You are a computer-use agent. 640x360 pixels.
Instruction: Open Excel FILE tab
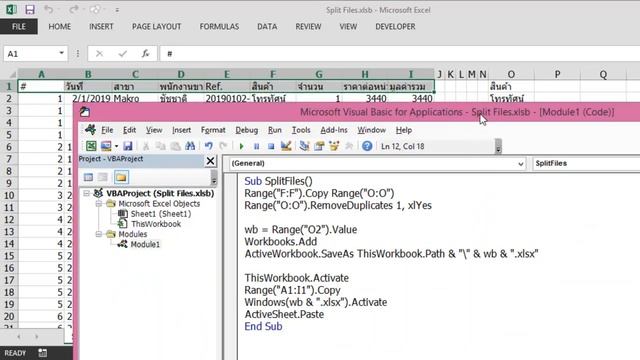pos(19,27)
